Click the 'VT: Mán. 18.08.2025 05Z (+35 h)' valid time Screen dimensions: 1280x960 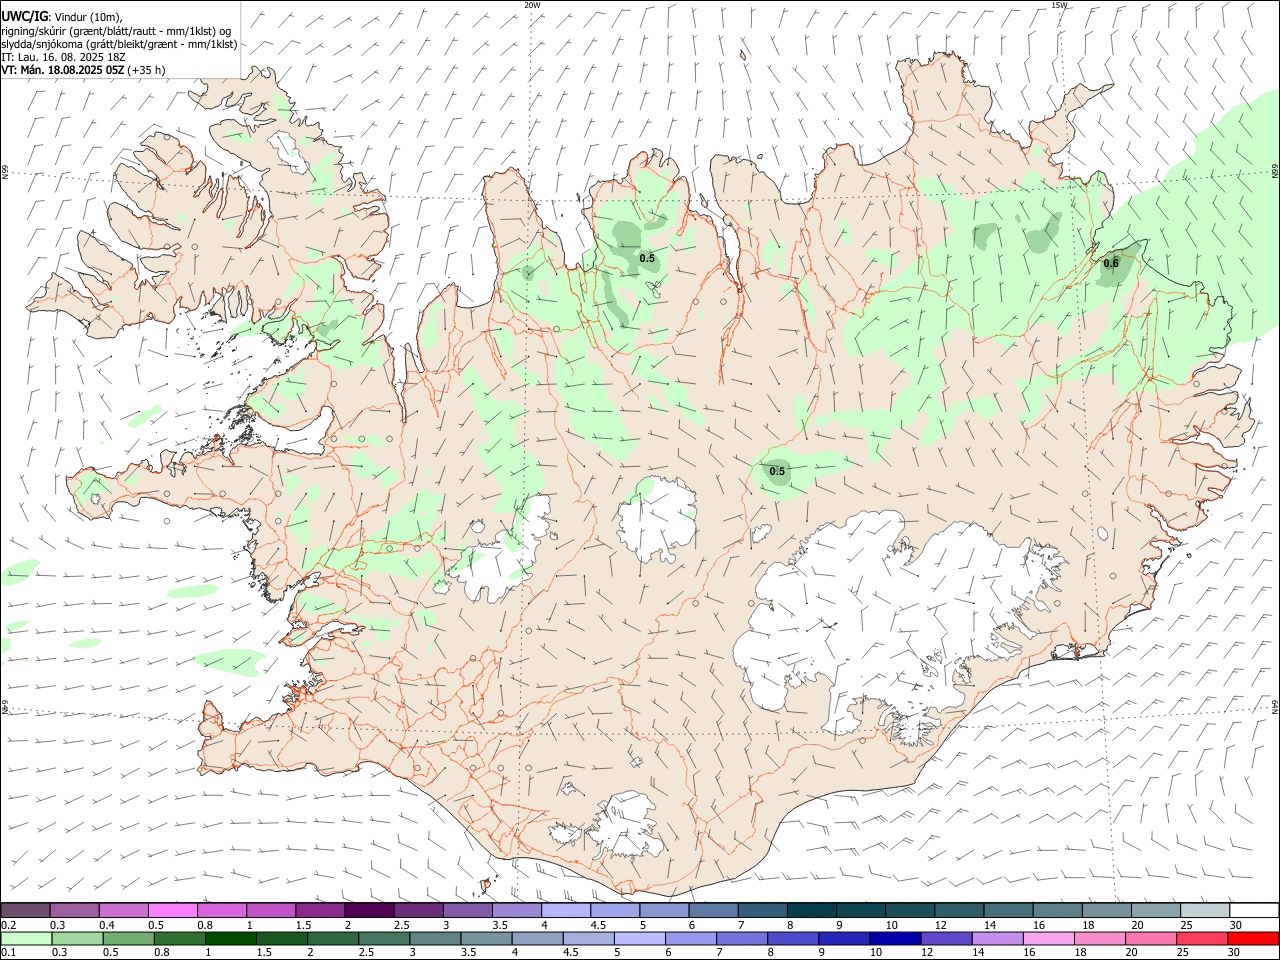click(x=83, y=70)
